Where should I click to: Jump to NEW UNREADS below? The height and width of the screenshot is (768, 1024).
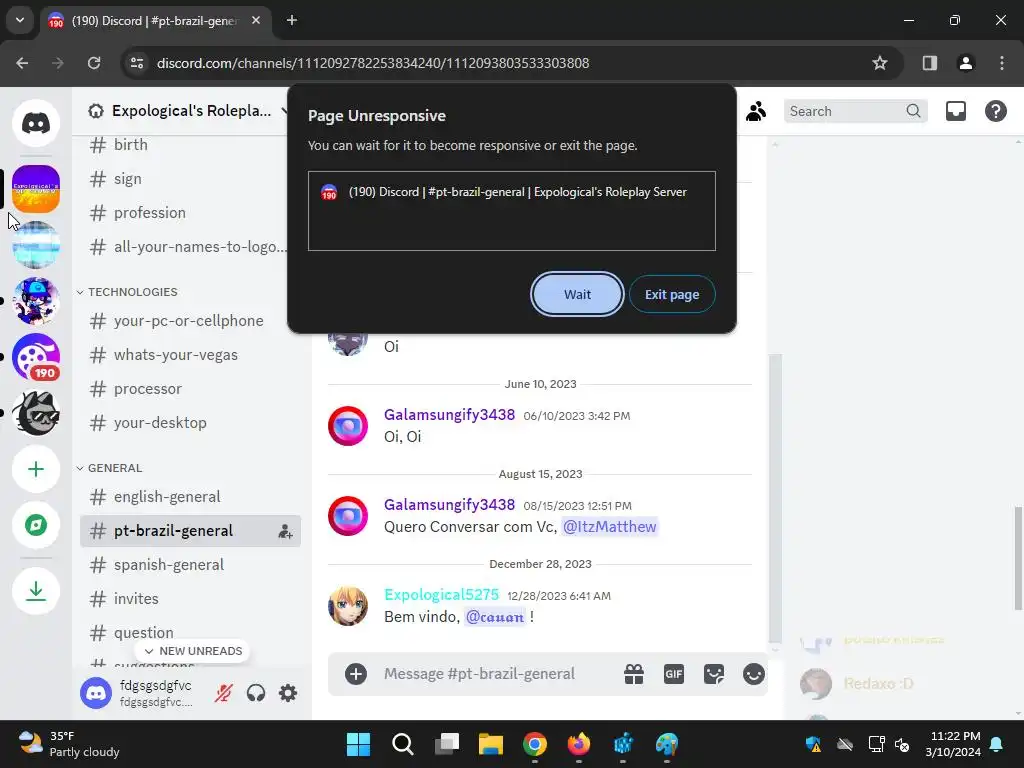pos(192,651)
